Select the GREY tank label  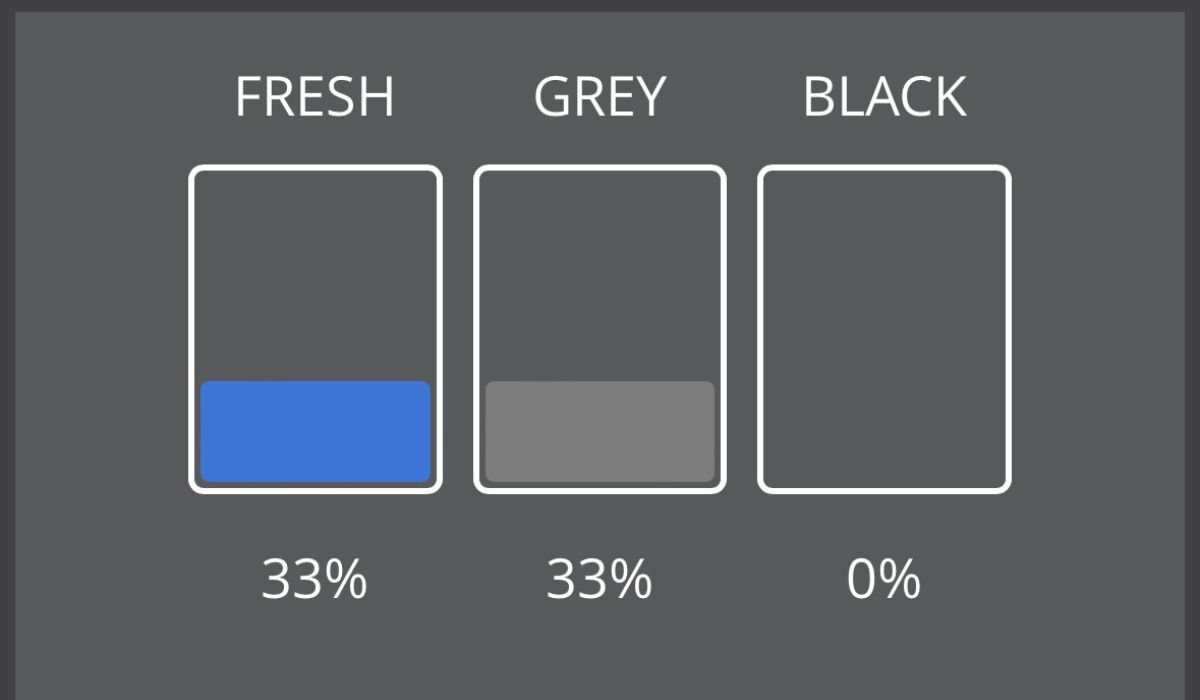(x=600, y=97)
